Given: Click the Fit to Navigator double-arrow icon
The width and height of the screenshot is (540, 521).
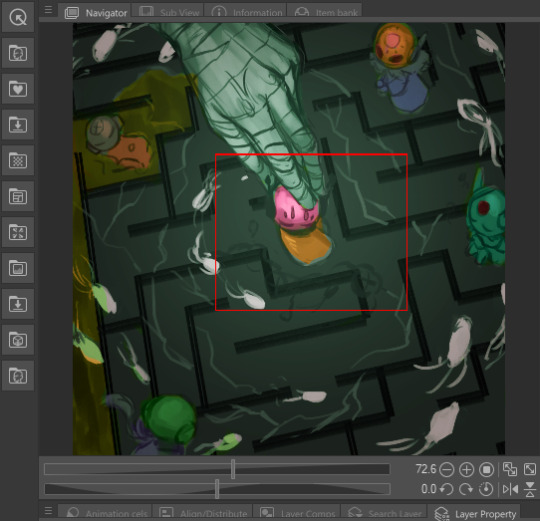Looking at the screenshot, I should coord(510,469).
